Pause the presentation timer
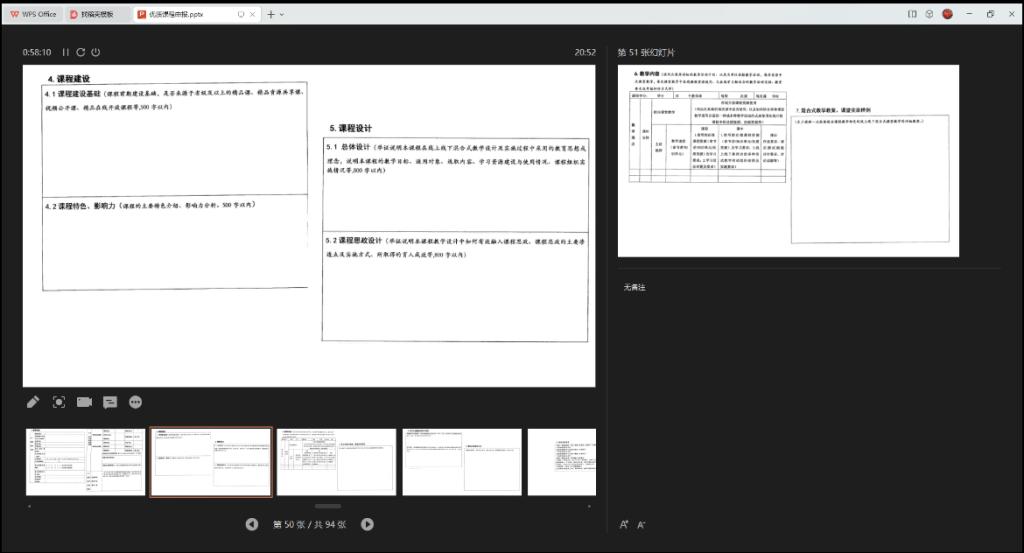Screen dimensions: 1024x553 click(x=66, y=52)
